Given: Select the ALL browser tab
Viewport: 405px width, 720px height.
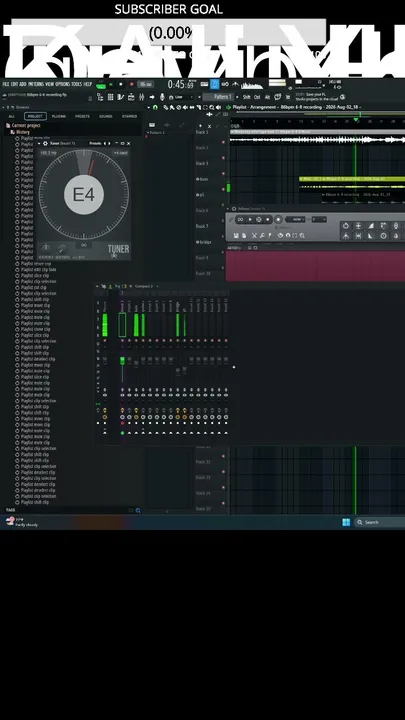Looking at the screenshot, I should tap(11, 116).
